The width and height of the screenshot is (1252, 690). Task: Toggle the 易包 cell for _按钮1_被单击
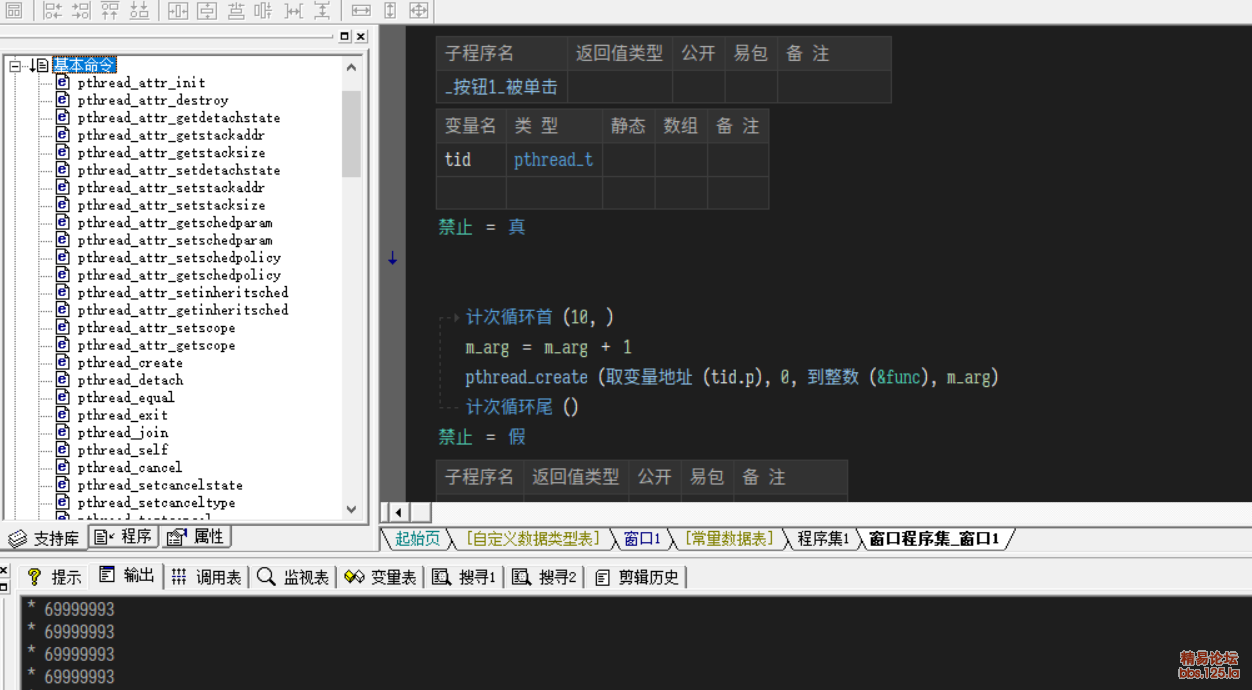point(750,87)
